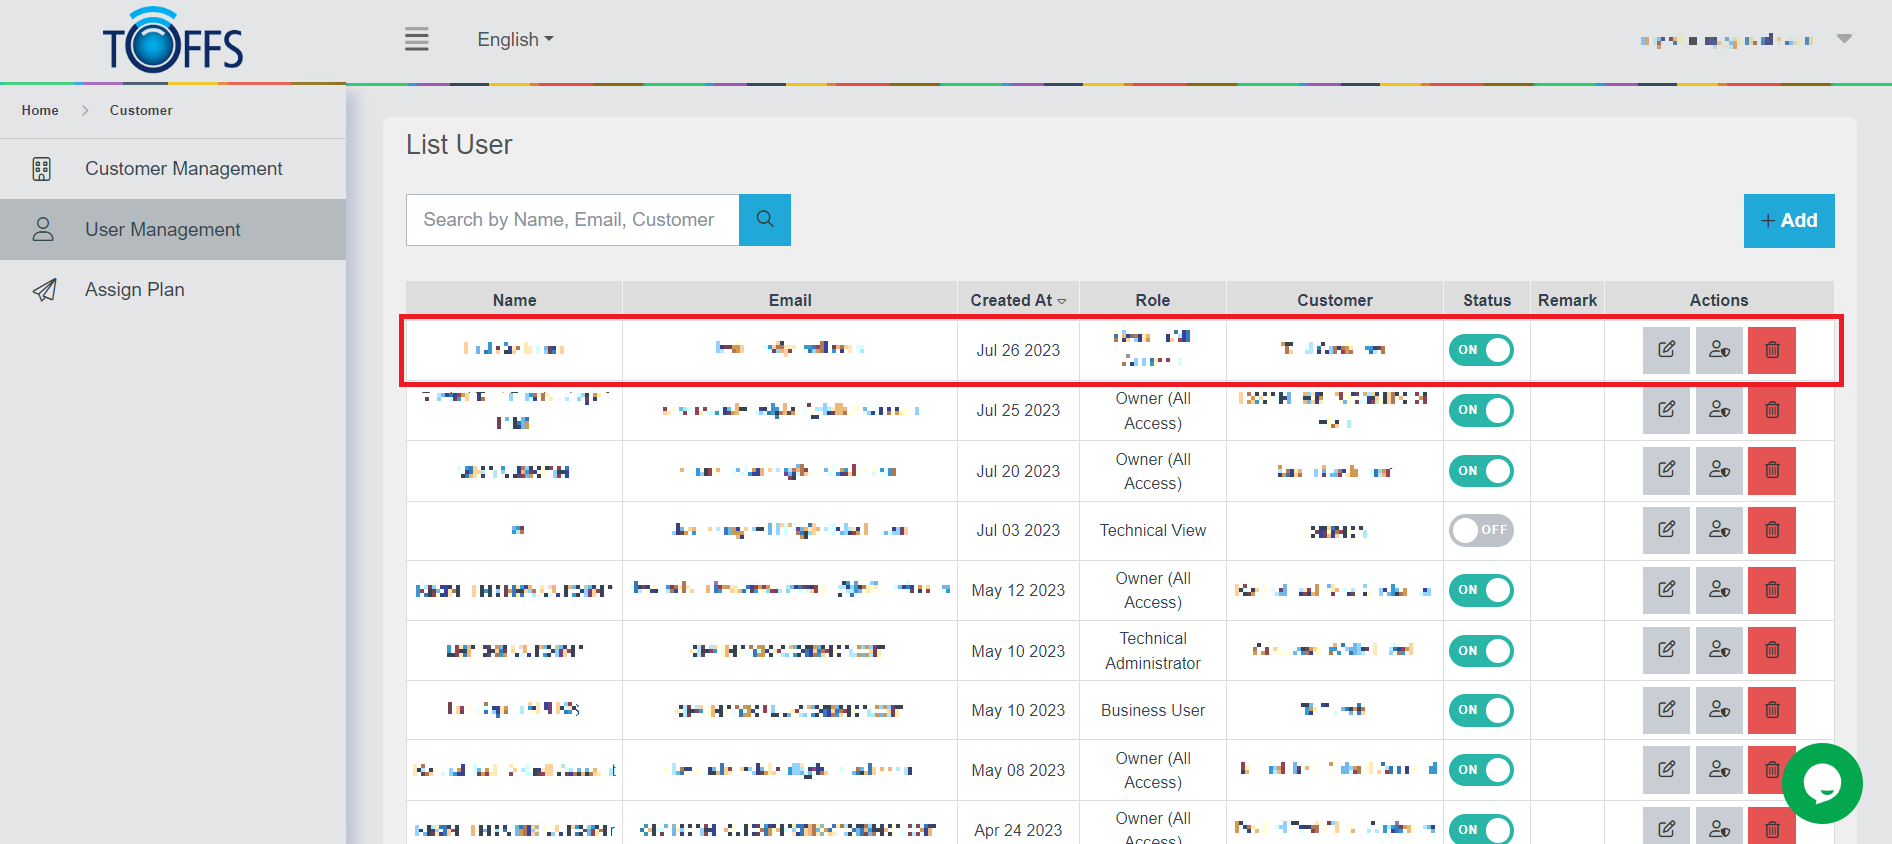Viewport: 1892px width, 844px height.
Task: Select Assign Plan in the sidebar
Action: [135, 290]
